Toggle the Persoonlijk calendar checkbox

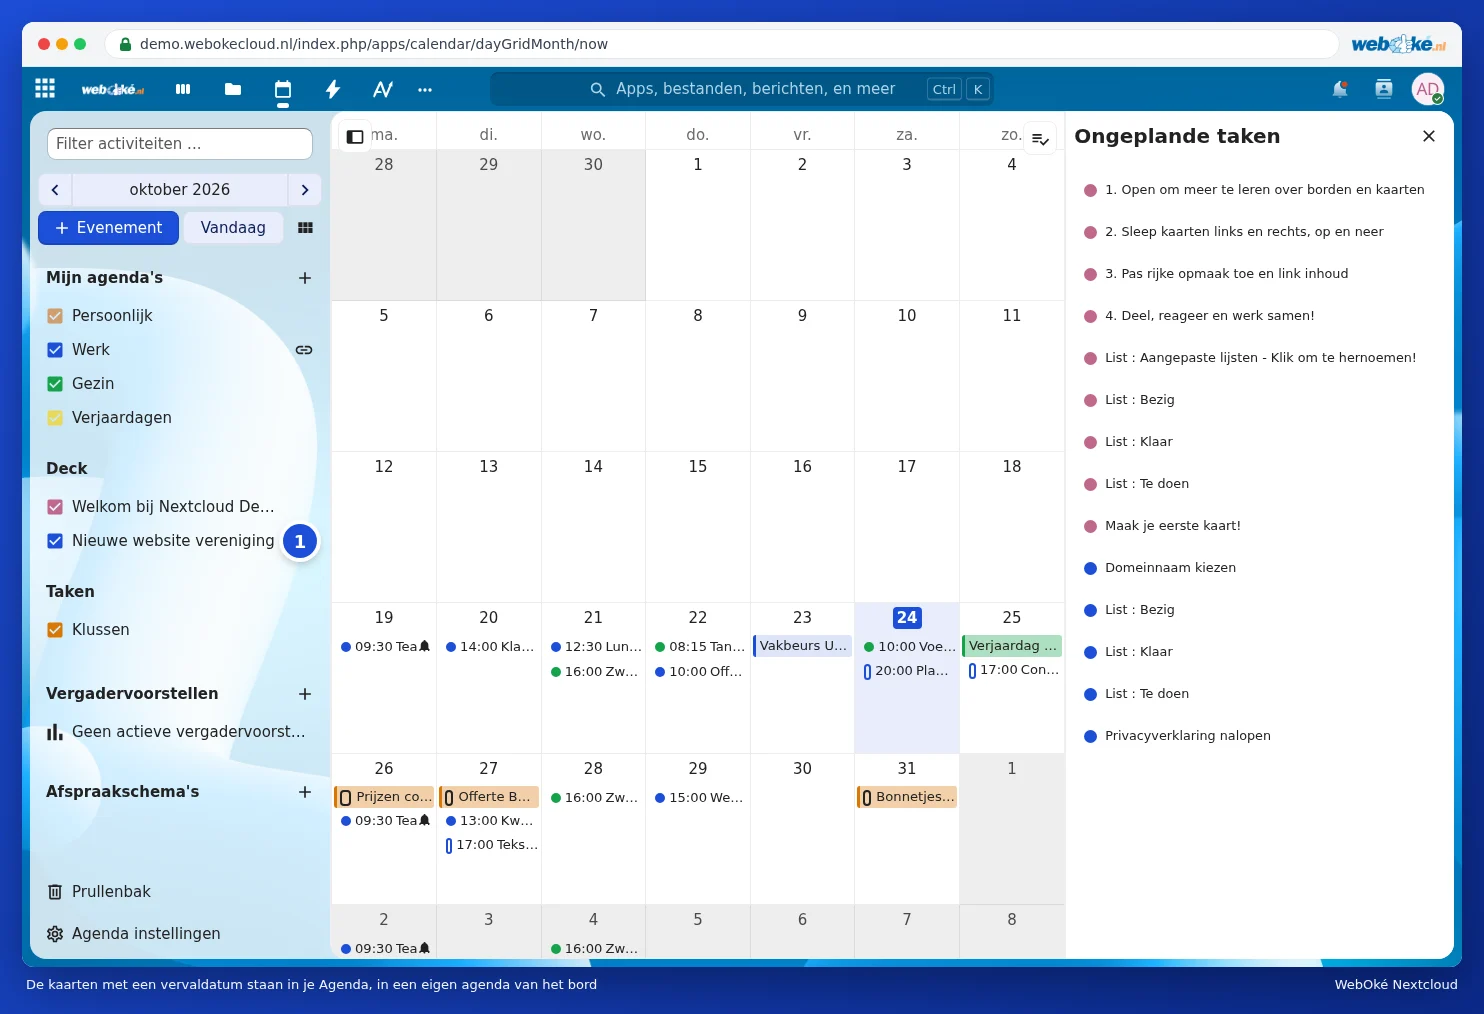click(x=55, y=316)
